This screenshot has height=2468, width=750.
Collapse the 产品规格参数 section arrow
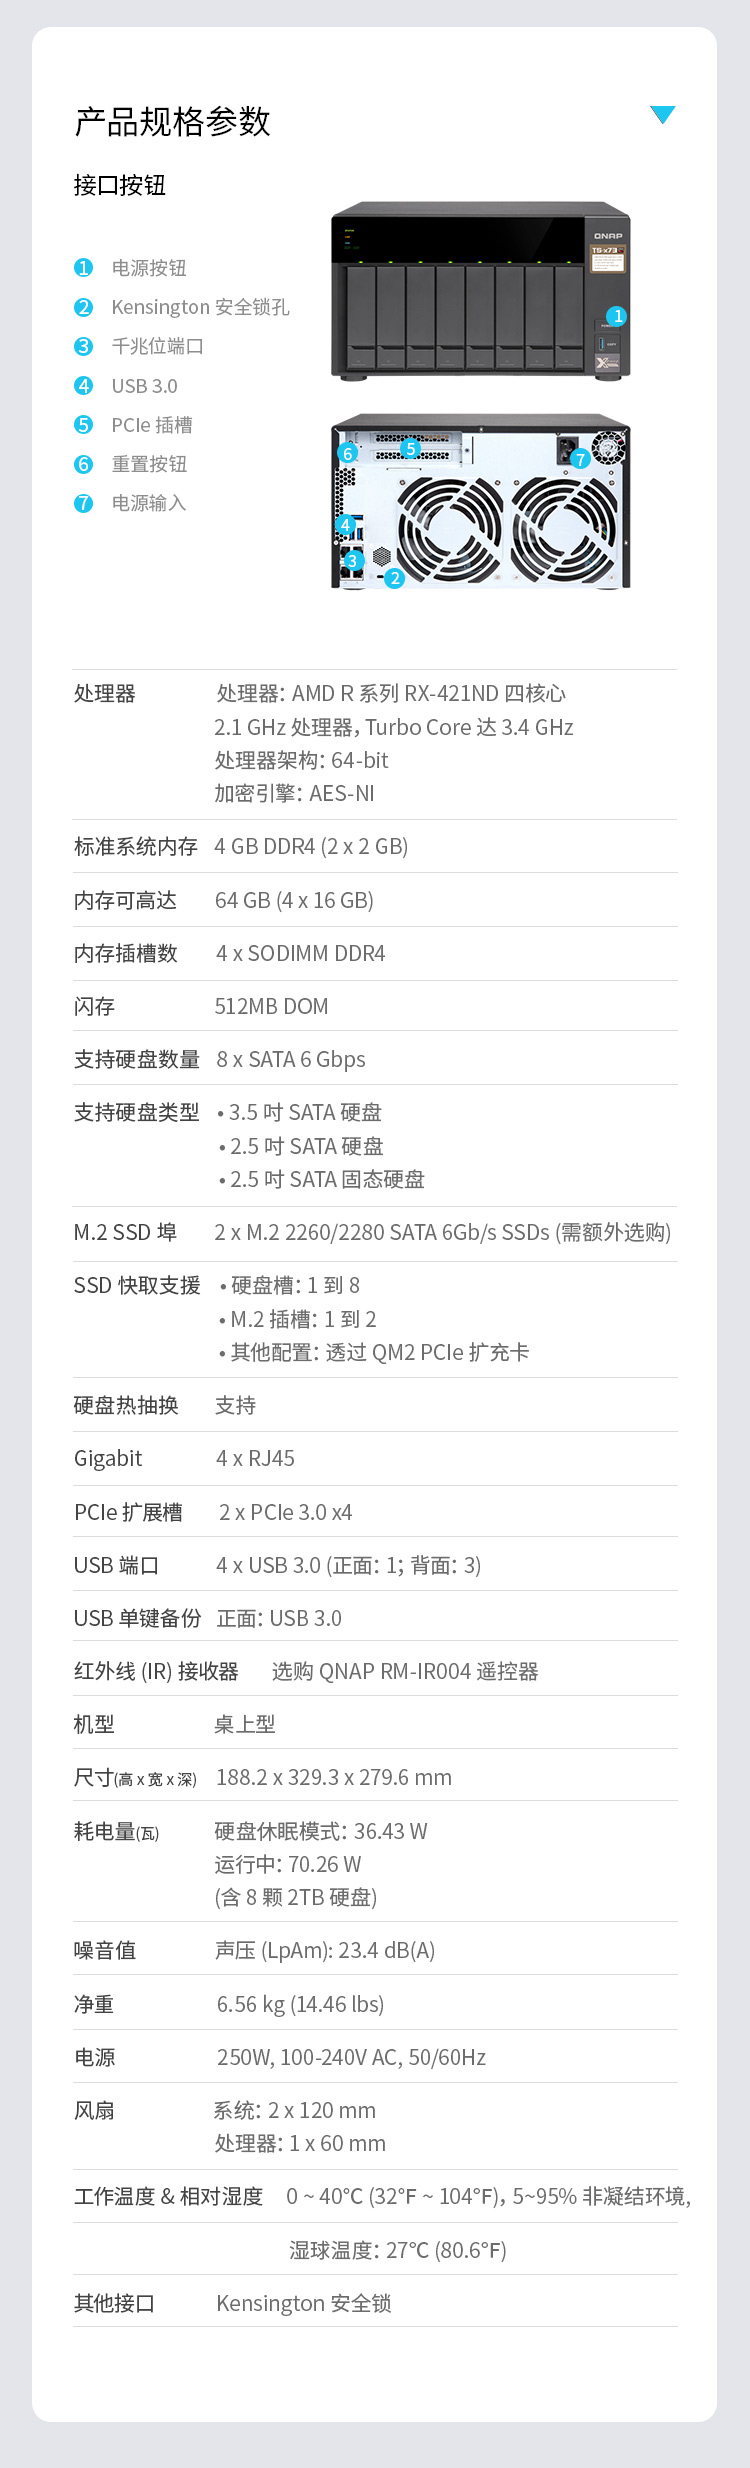coord(662,115)
